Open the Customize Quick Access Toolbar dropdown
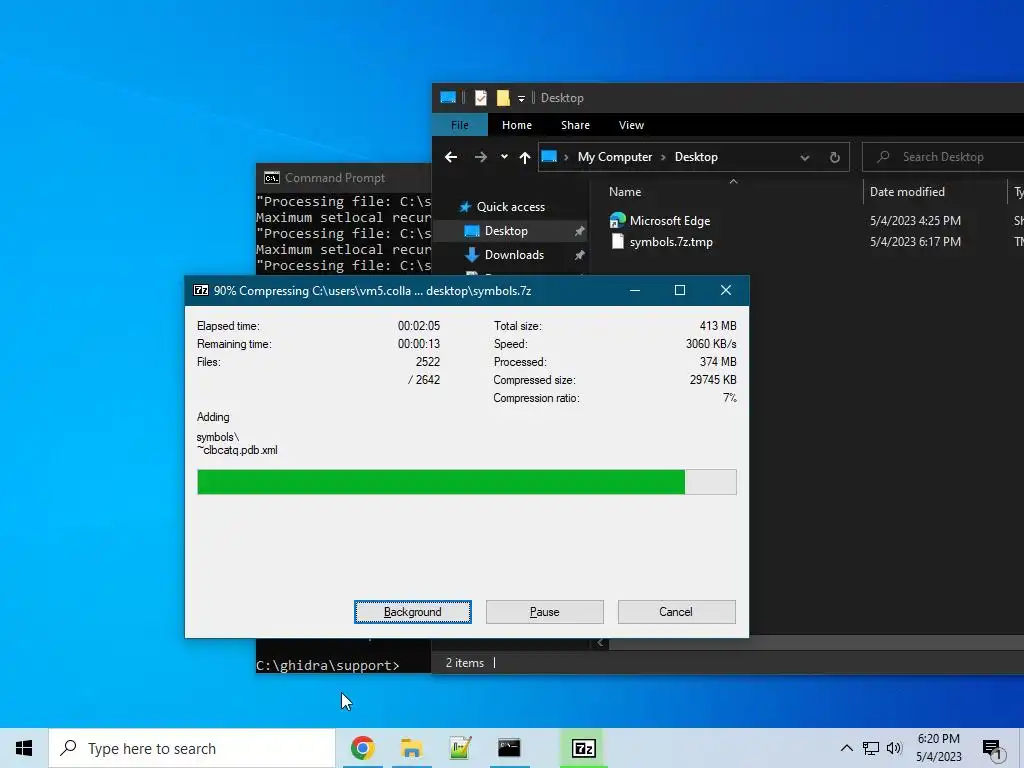This screenshot has width=1024, height=768. 521,99
